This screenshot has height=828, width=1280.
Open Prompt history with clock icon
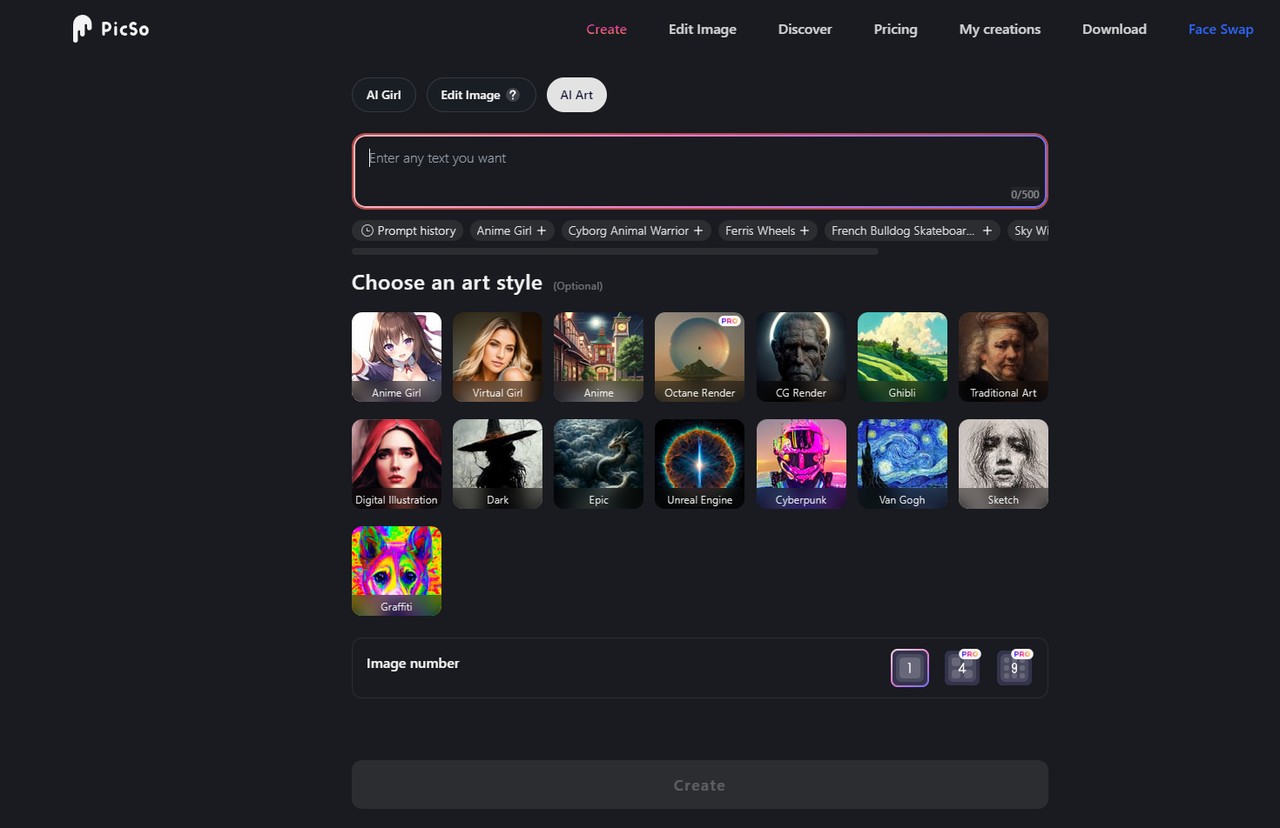coord(408,231)
